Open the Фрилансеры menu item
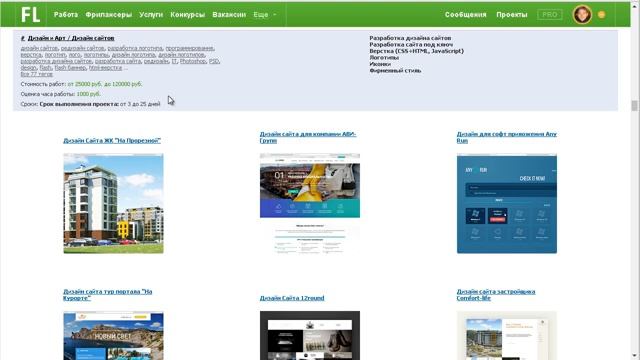Image resolution: width=640 pixels, height=360 pixels. [109, 15]
